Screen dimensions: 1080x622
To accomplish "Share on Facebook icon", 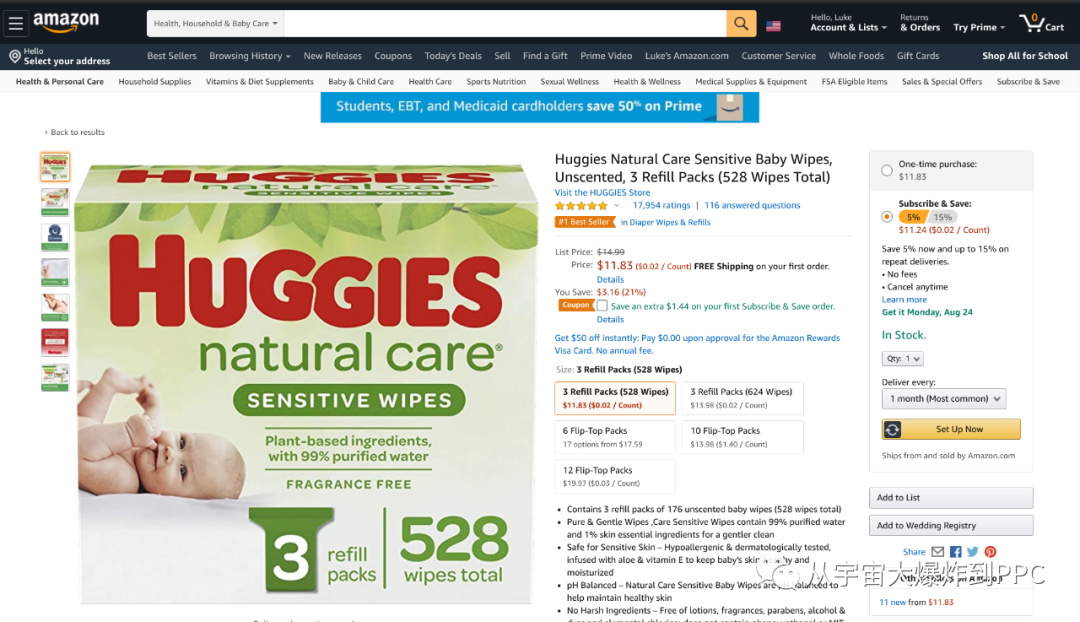I will pos(955,552).
